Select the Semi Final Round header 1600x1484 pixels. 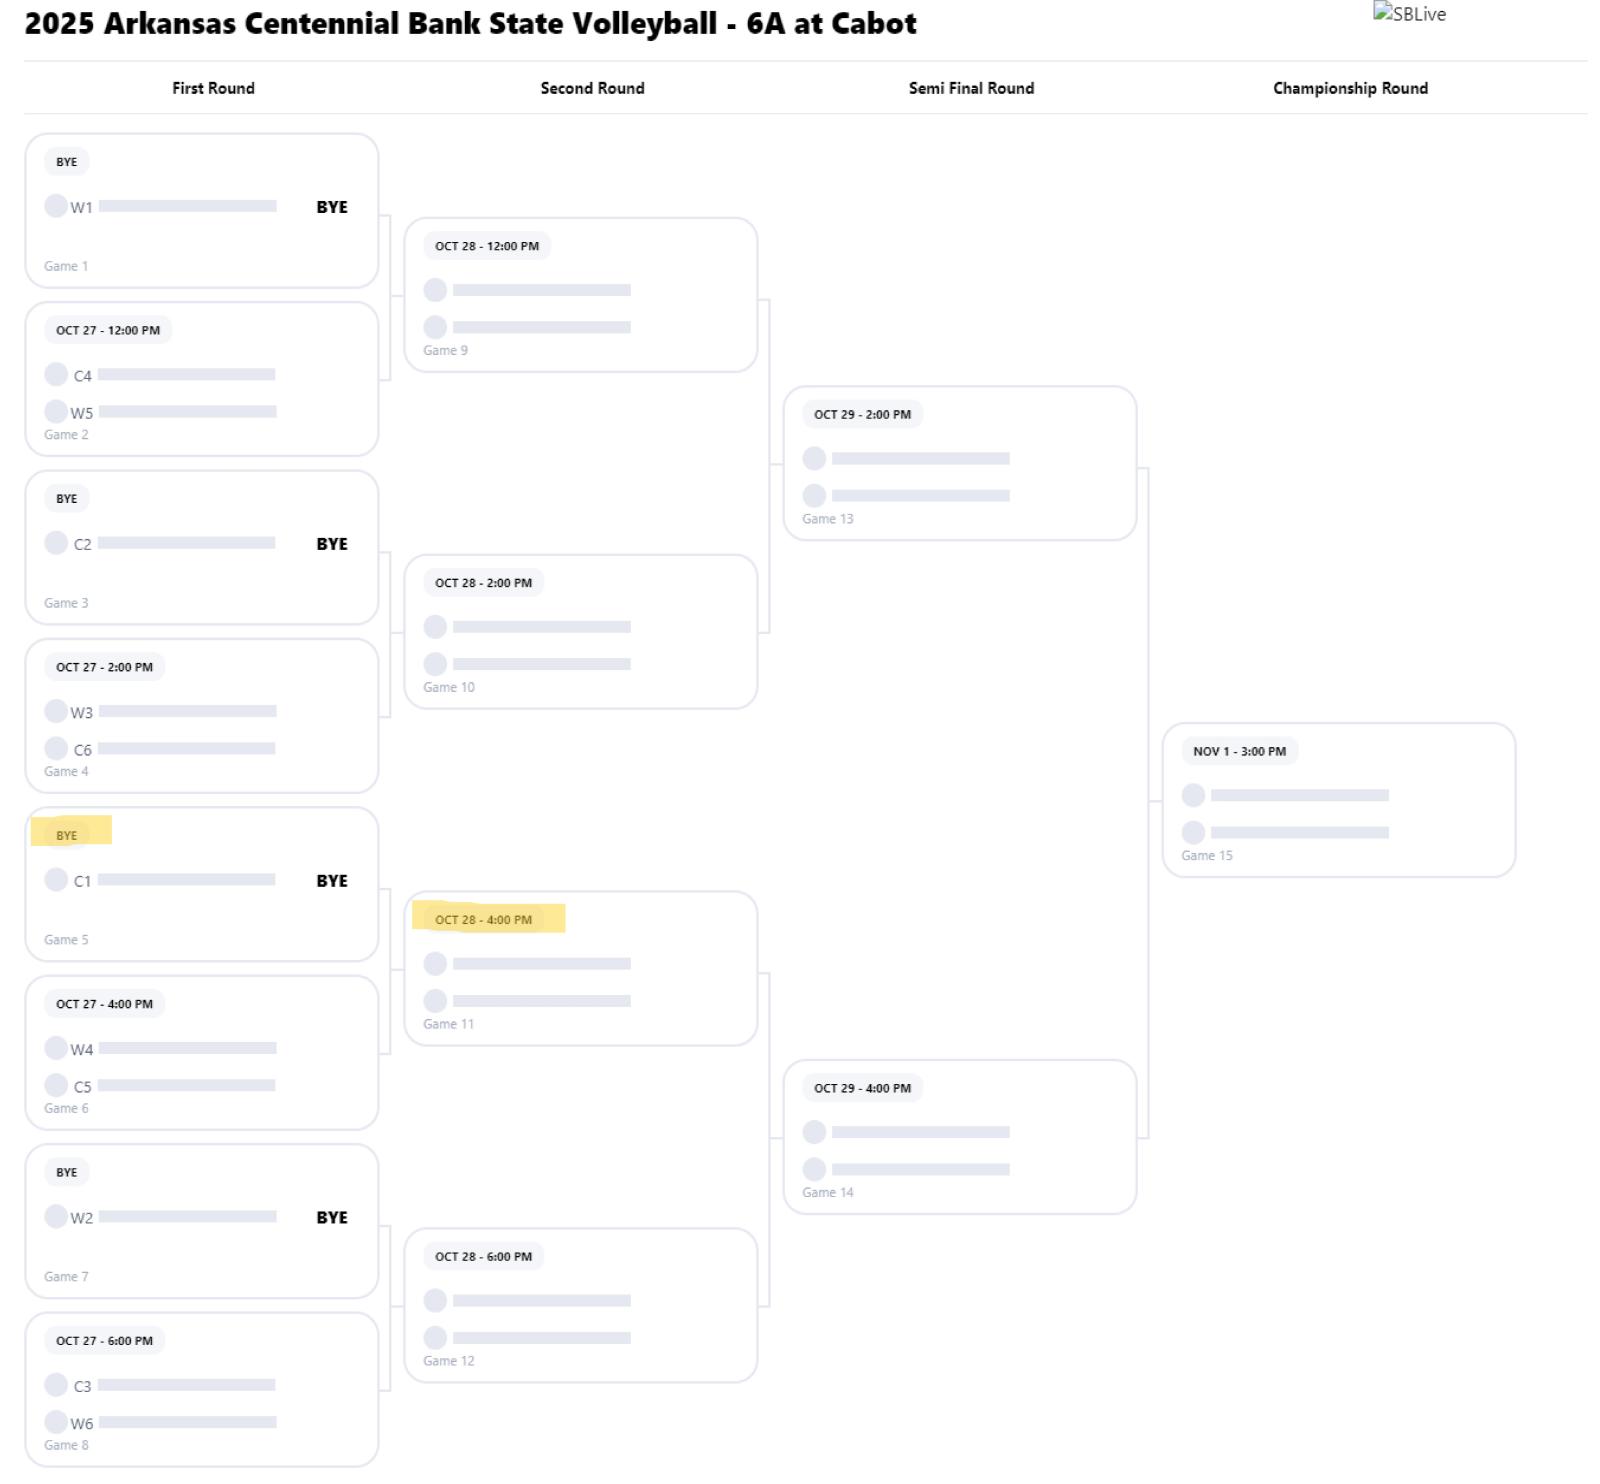click(x=971, y=88)
